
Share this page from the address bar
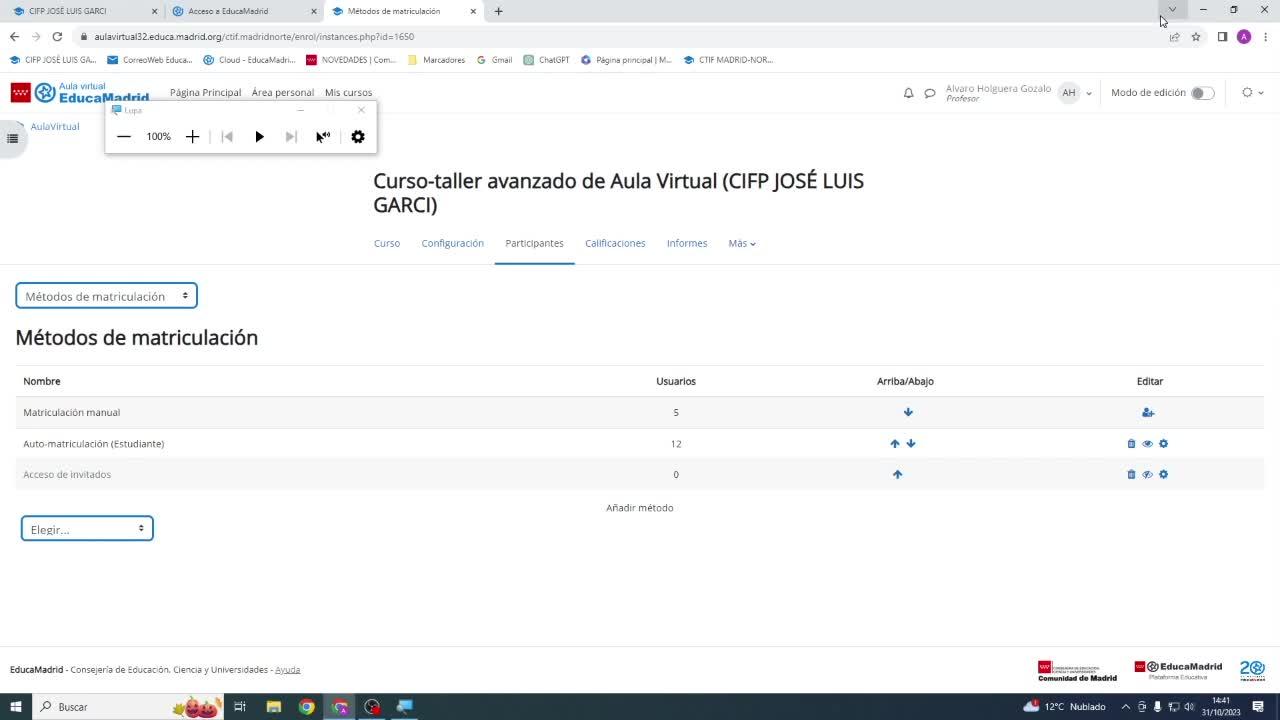[x=1175, y=37]
